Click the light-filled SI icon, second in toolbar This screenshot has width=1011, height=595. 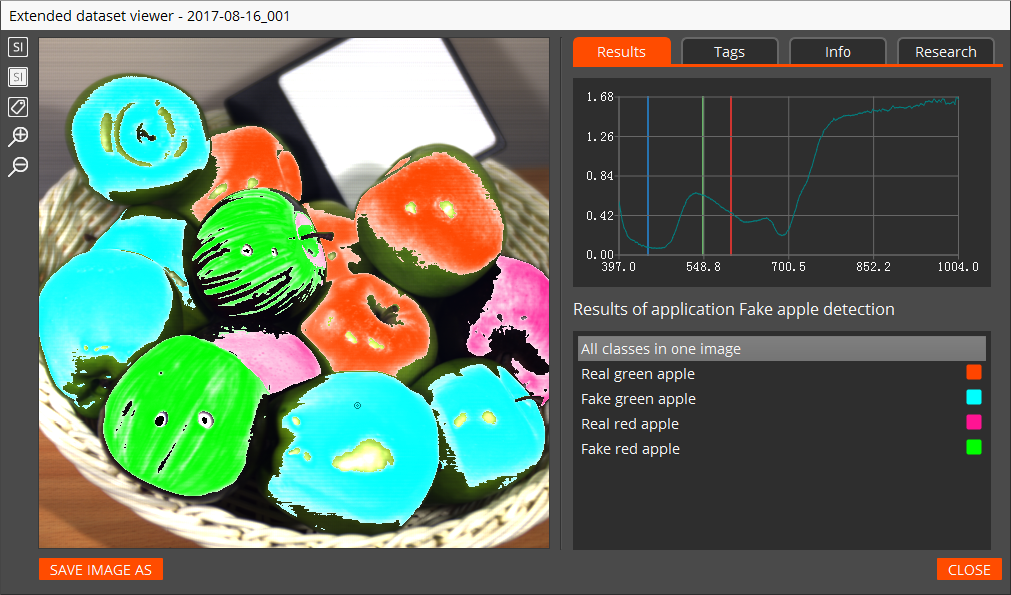(x=18, y=77)
